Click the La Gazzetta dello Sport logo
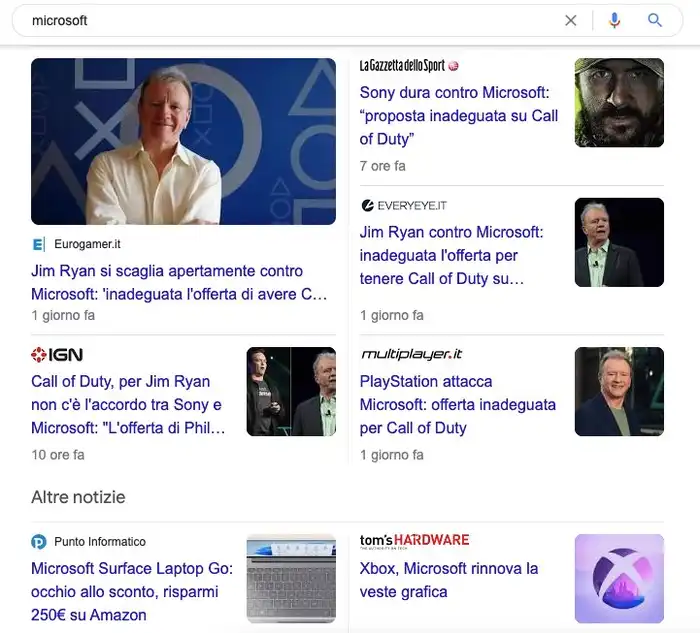700x633 pixels. [x=408, y=66]
